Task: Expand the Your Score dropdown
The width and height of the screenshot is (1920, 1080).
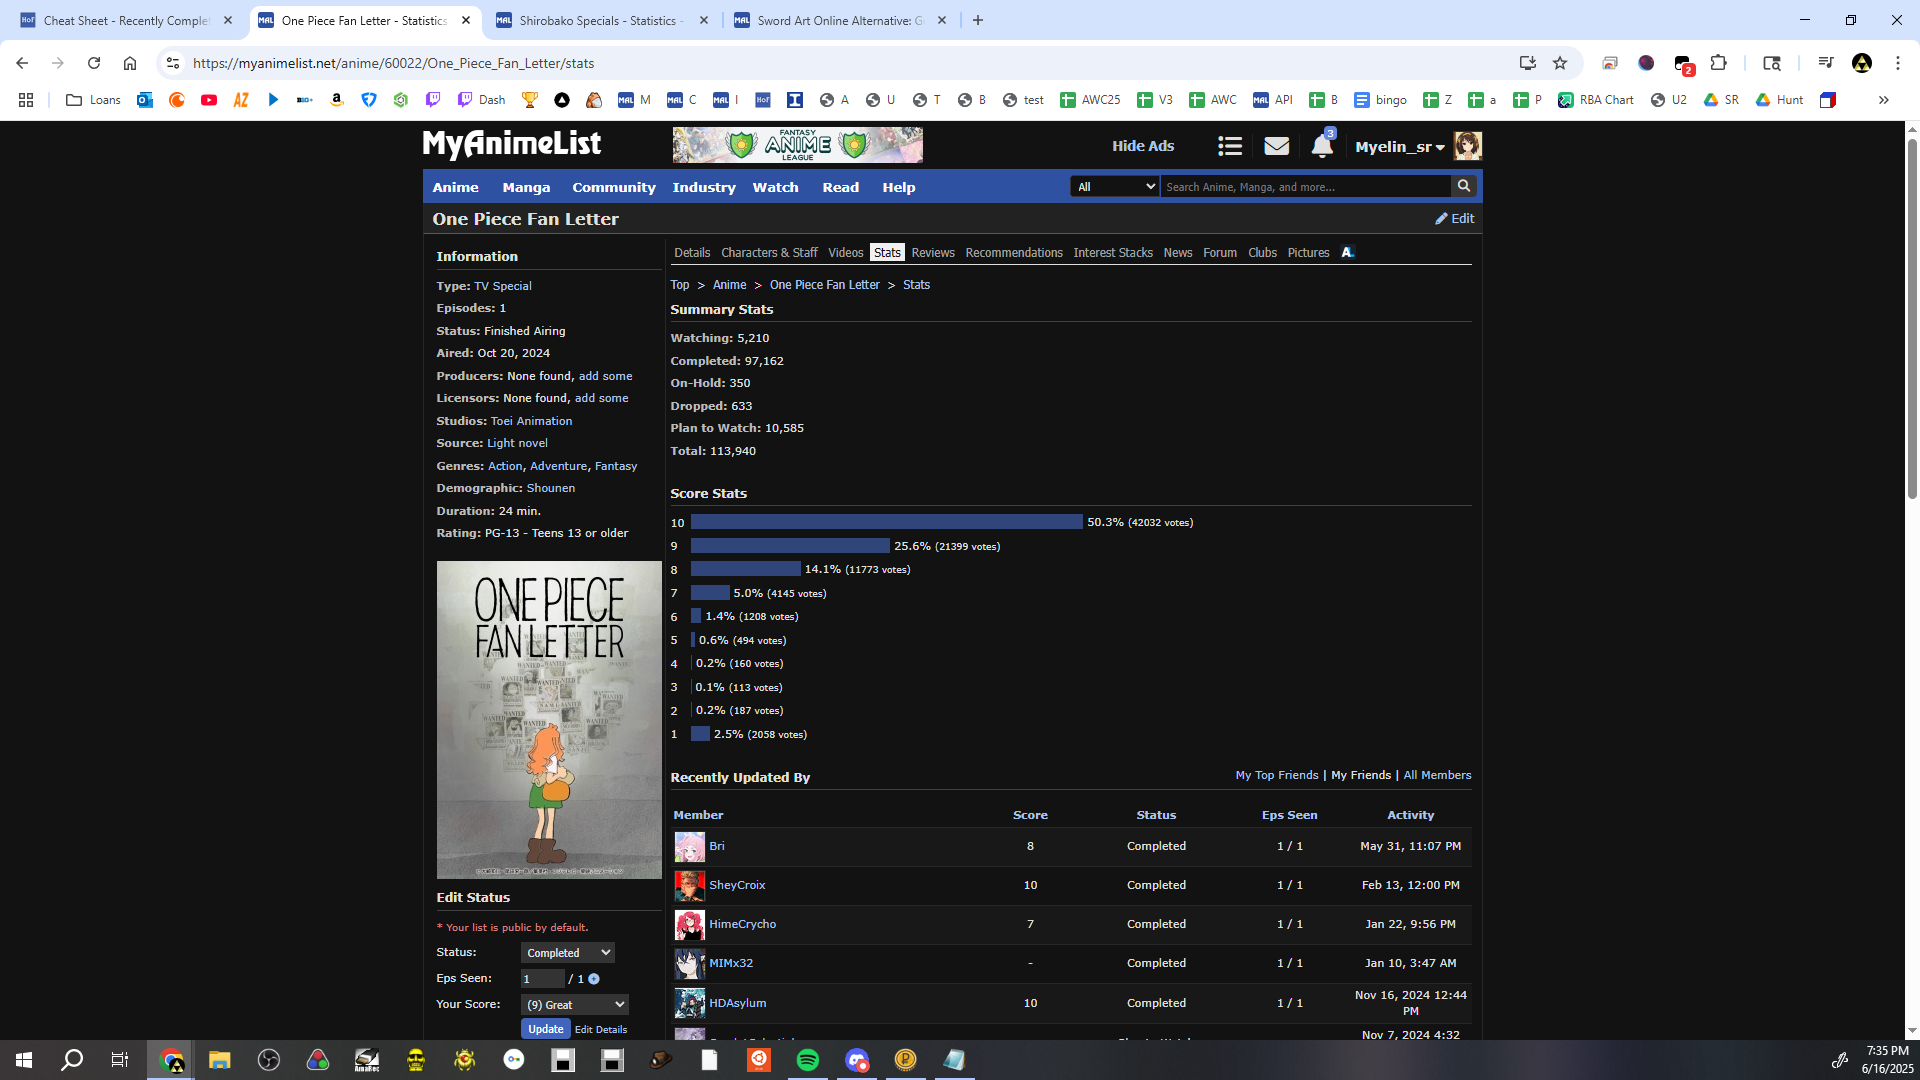Action: [575, 1004]
